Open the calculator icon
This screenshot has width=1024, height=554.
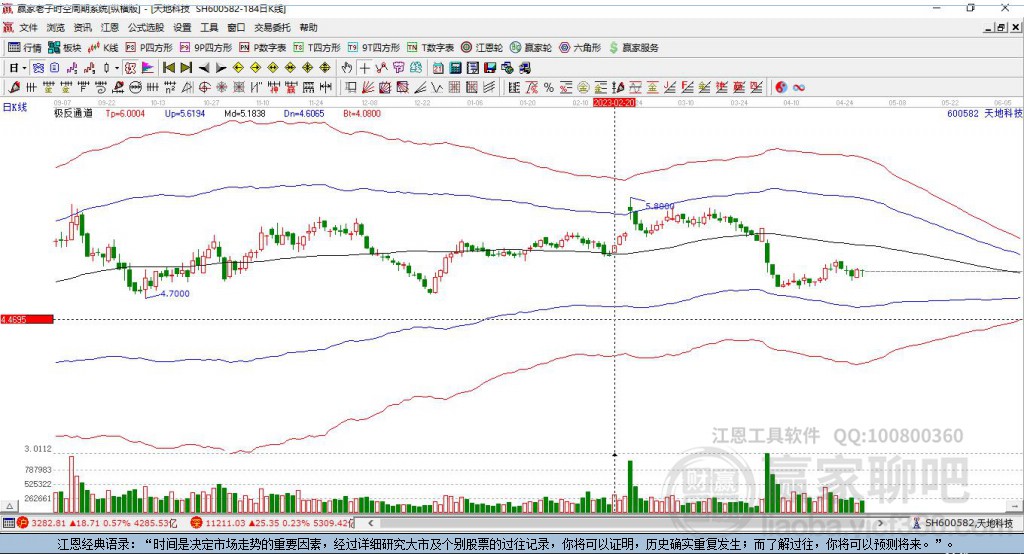click(x=455, y=68)
